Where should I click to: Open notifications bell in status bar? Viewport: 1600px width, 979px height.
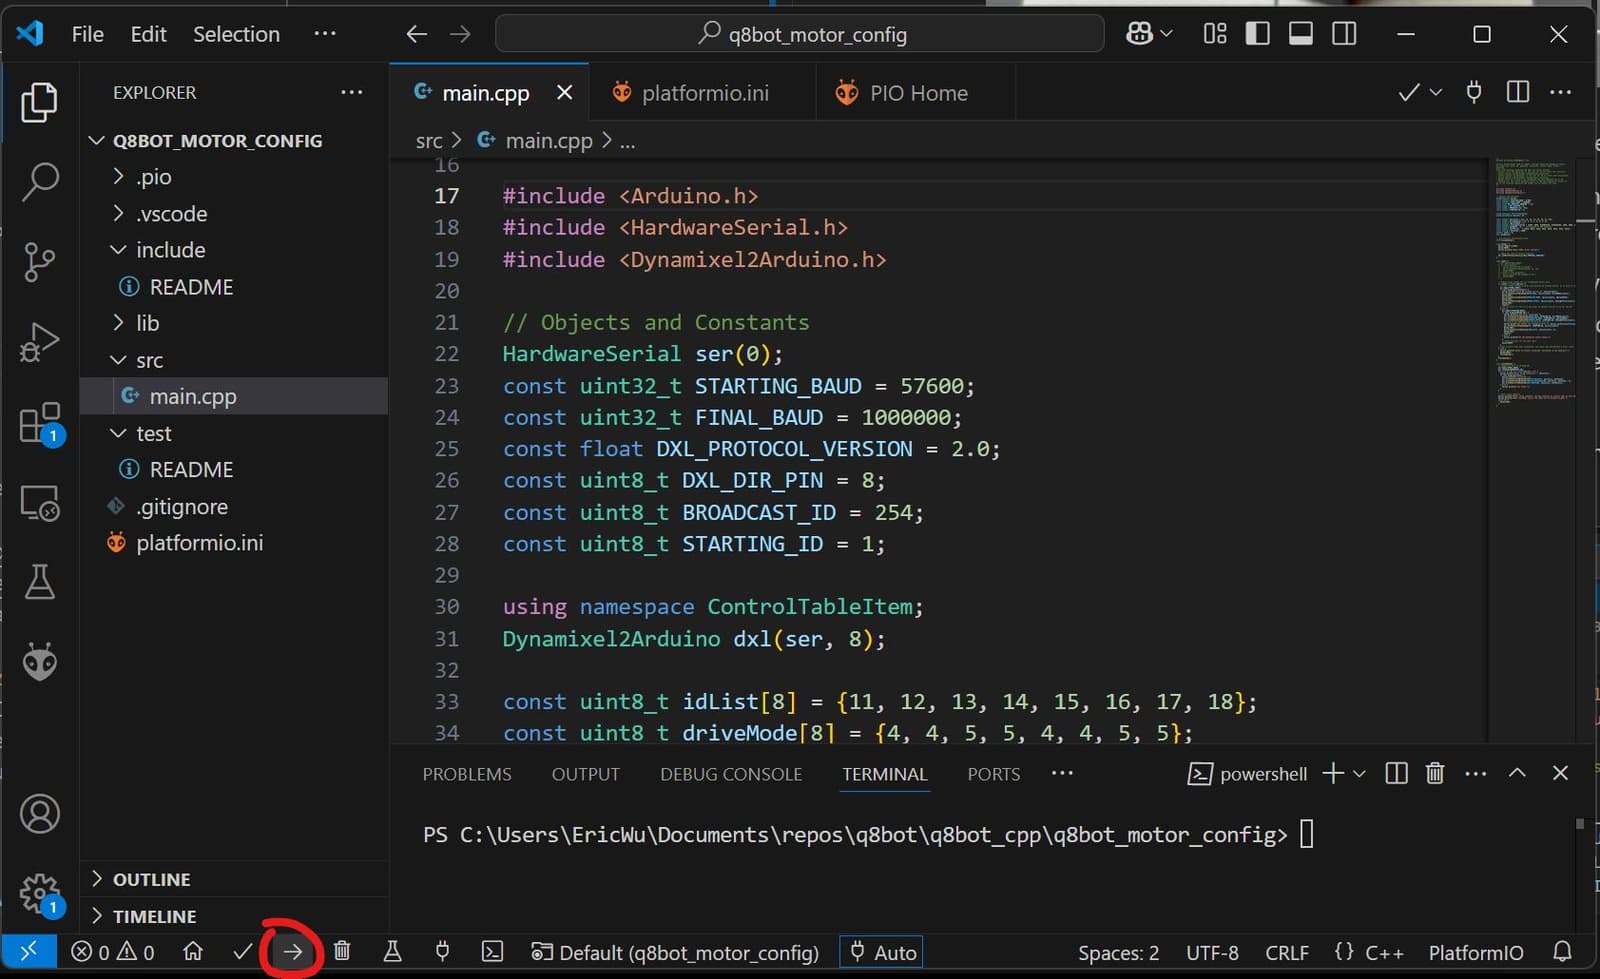pos(1562,952)
